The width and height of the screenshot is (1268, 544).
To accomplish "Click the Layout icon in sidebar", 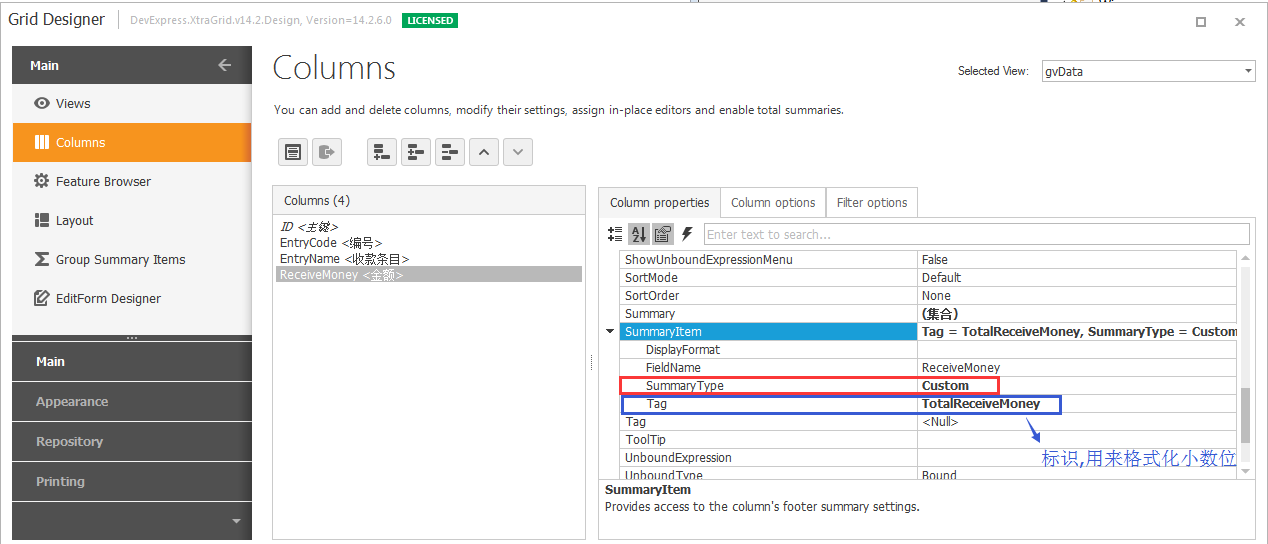I will click(42, 220).
